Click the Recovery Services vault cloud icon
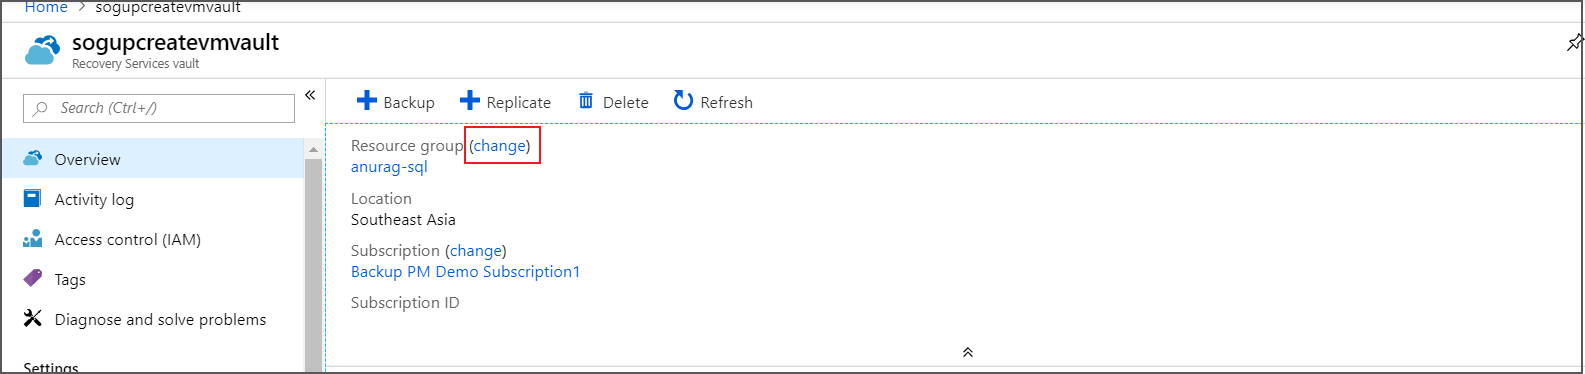Image resolution: width=1585 pixels, height=374 pixels. (43, 50)
